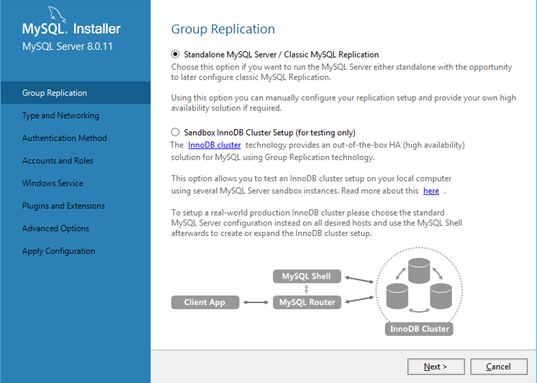Click the MySQL dolphin logo

coord(57,14)
